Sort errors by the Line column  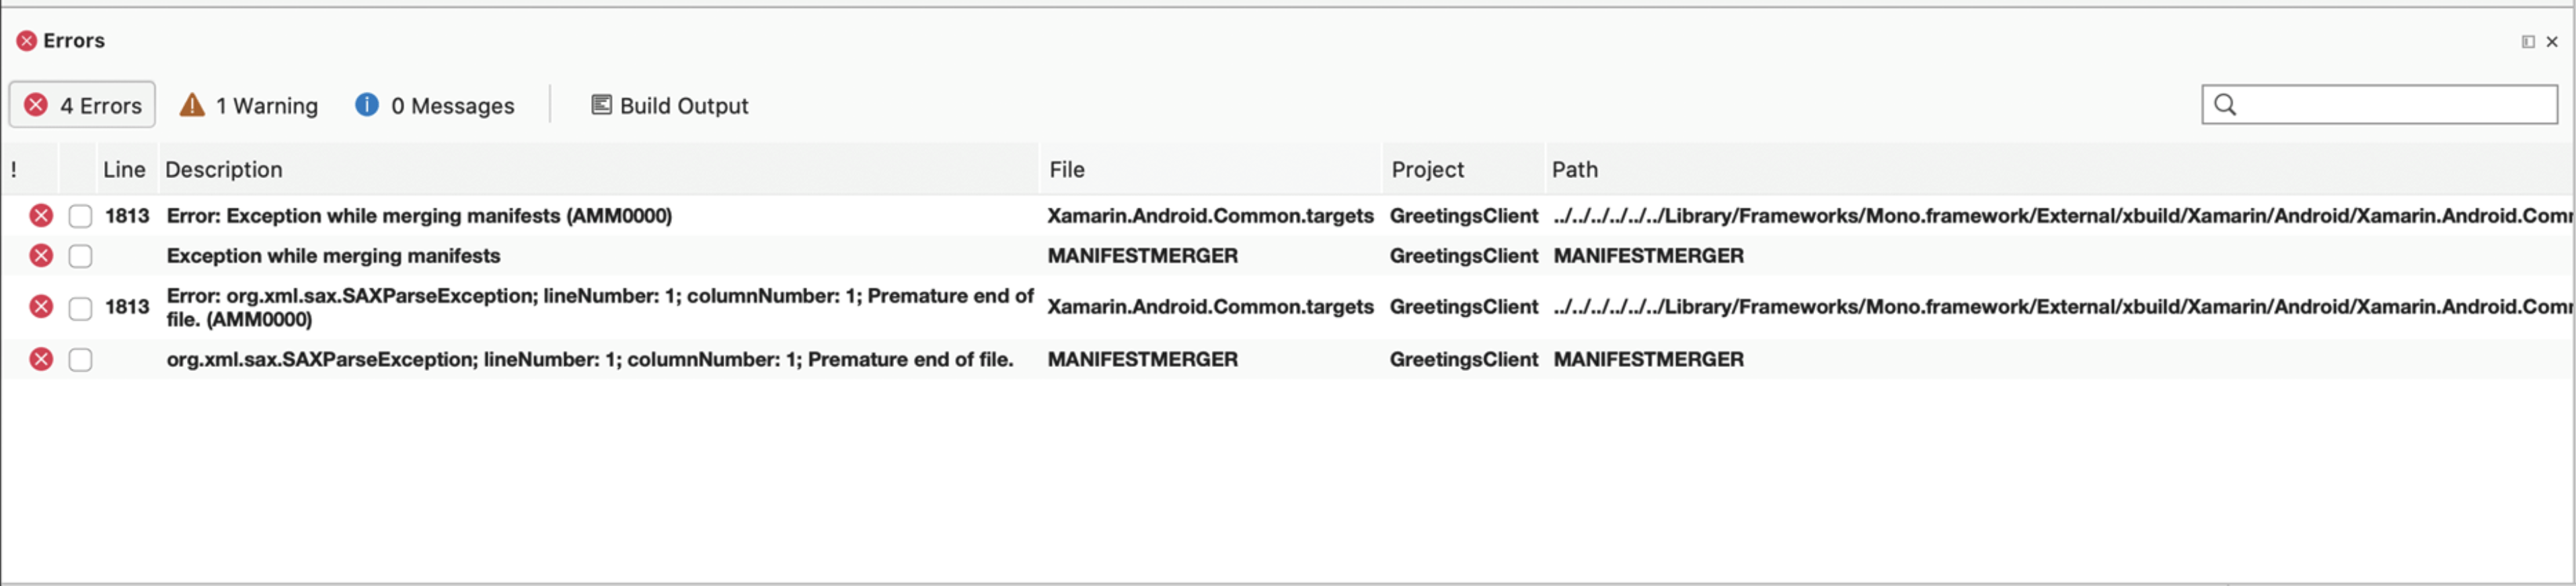(124, 169)
